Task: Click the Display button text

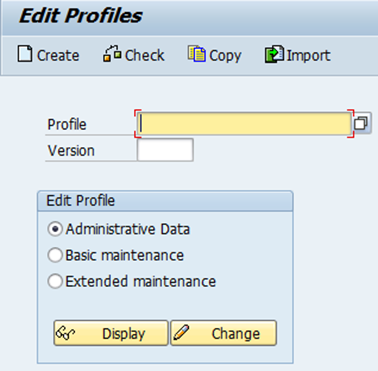Action: 124,334
